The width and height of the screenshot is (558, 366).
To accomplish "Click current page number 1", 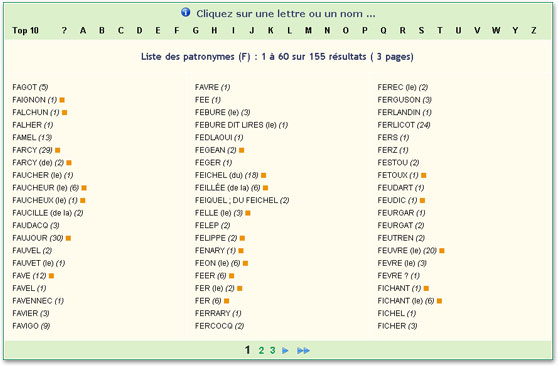I will tap(248, 350).
